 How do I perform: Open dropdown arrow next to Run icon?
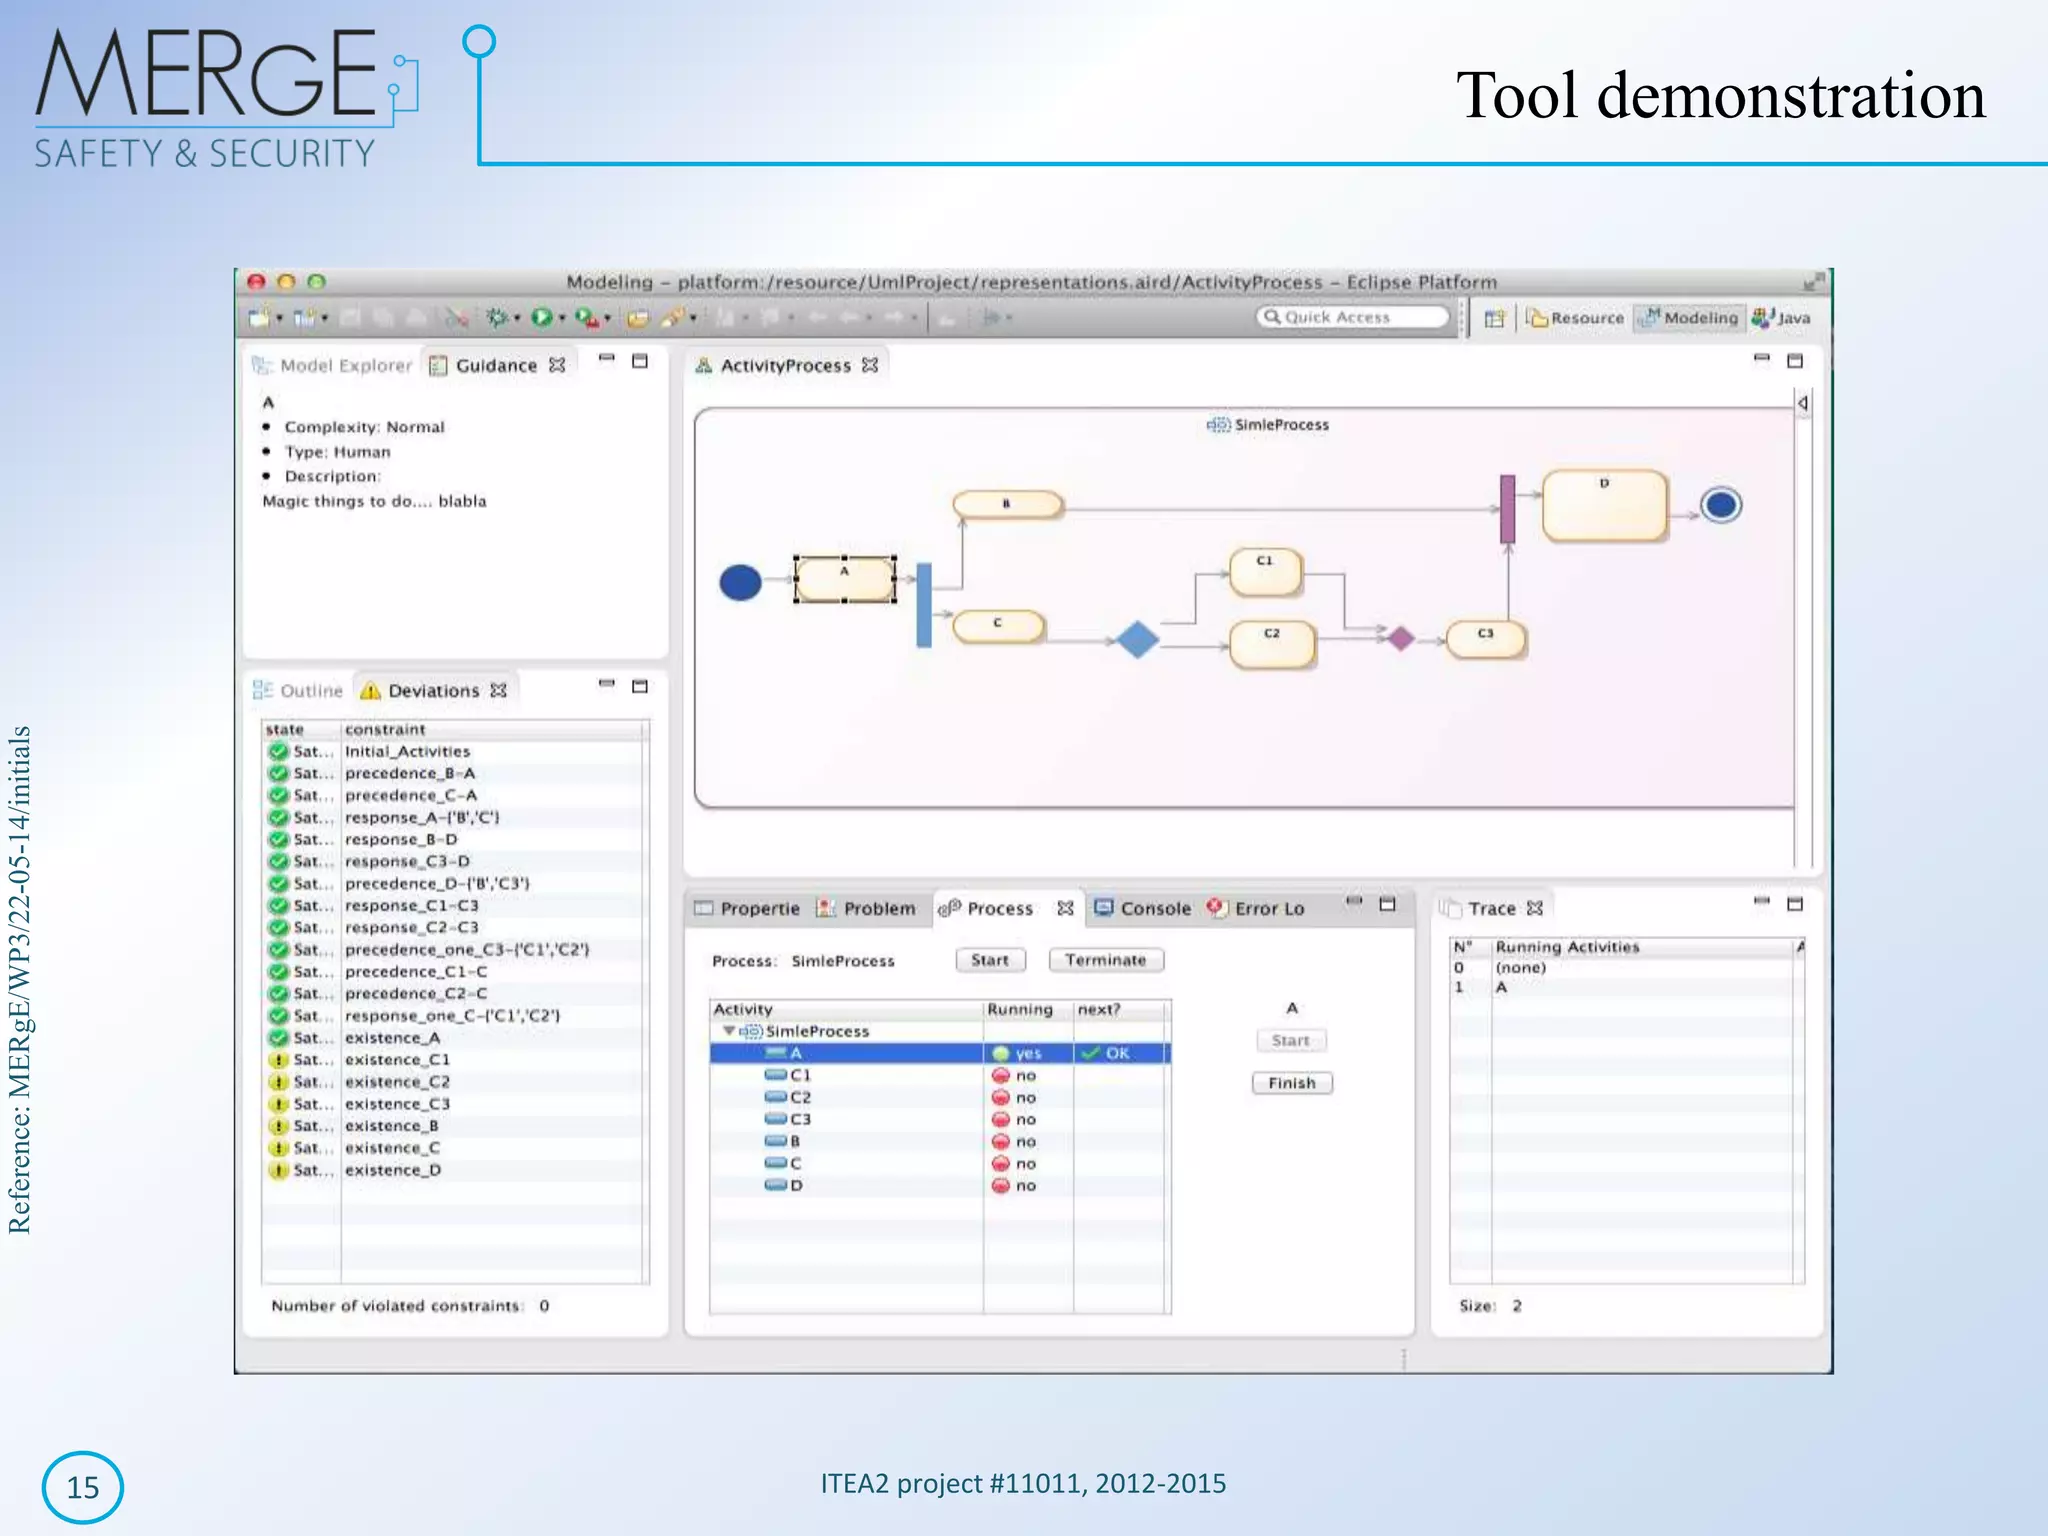point(562,319)
